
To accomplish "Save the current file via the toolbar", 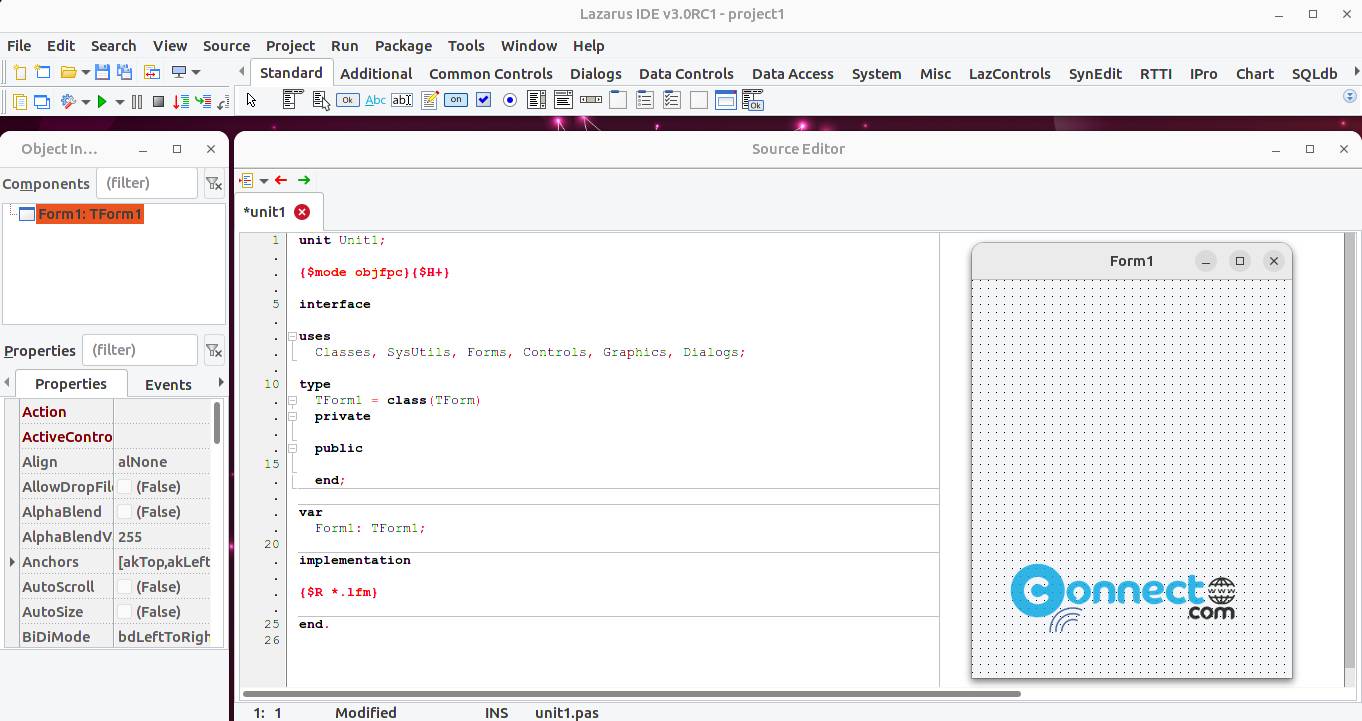I will coord(102,72).
